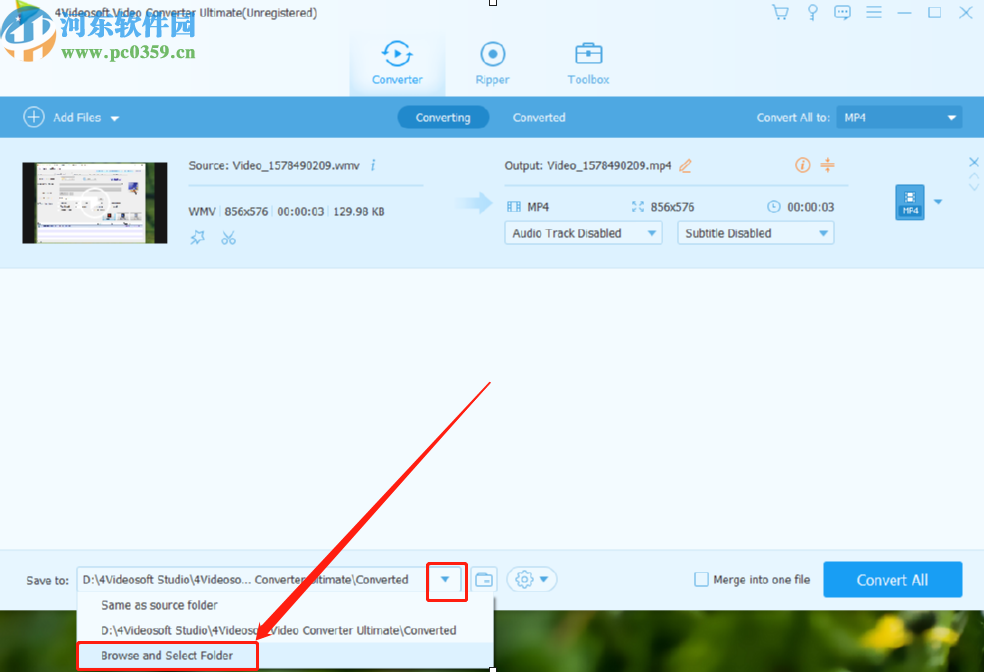Click the video preview thumbnail

(94, 202)
